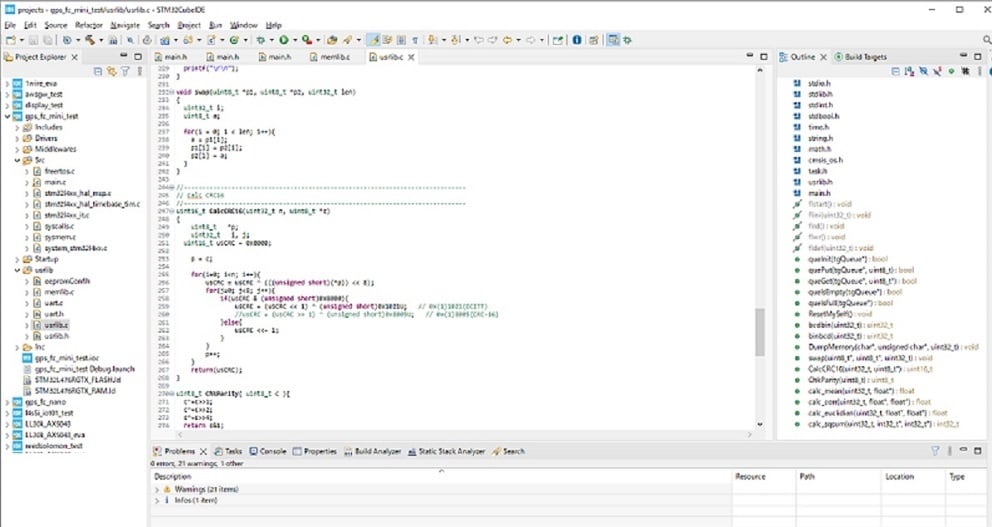The image size is (992, 527).
Task: Click the blue information center icon
Action: [x=577, y=40]
